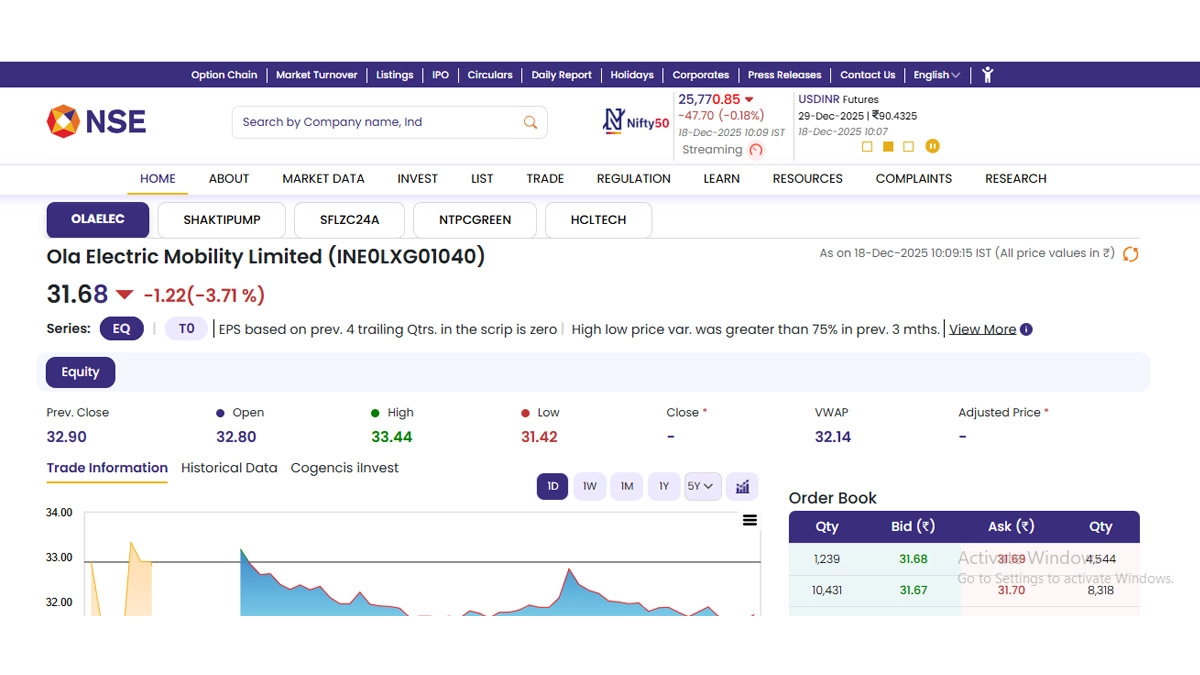Pause the futures ticker carousel

(932, 146)
